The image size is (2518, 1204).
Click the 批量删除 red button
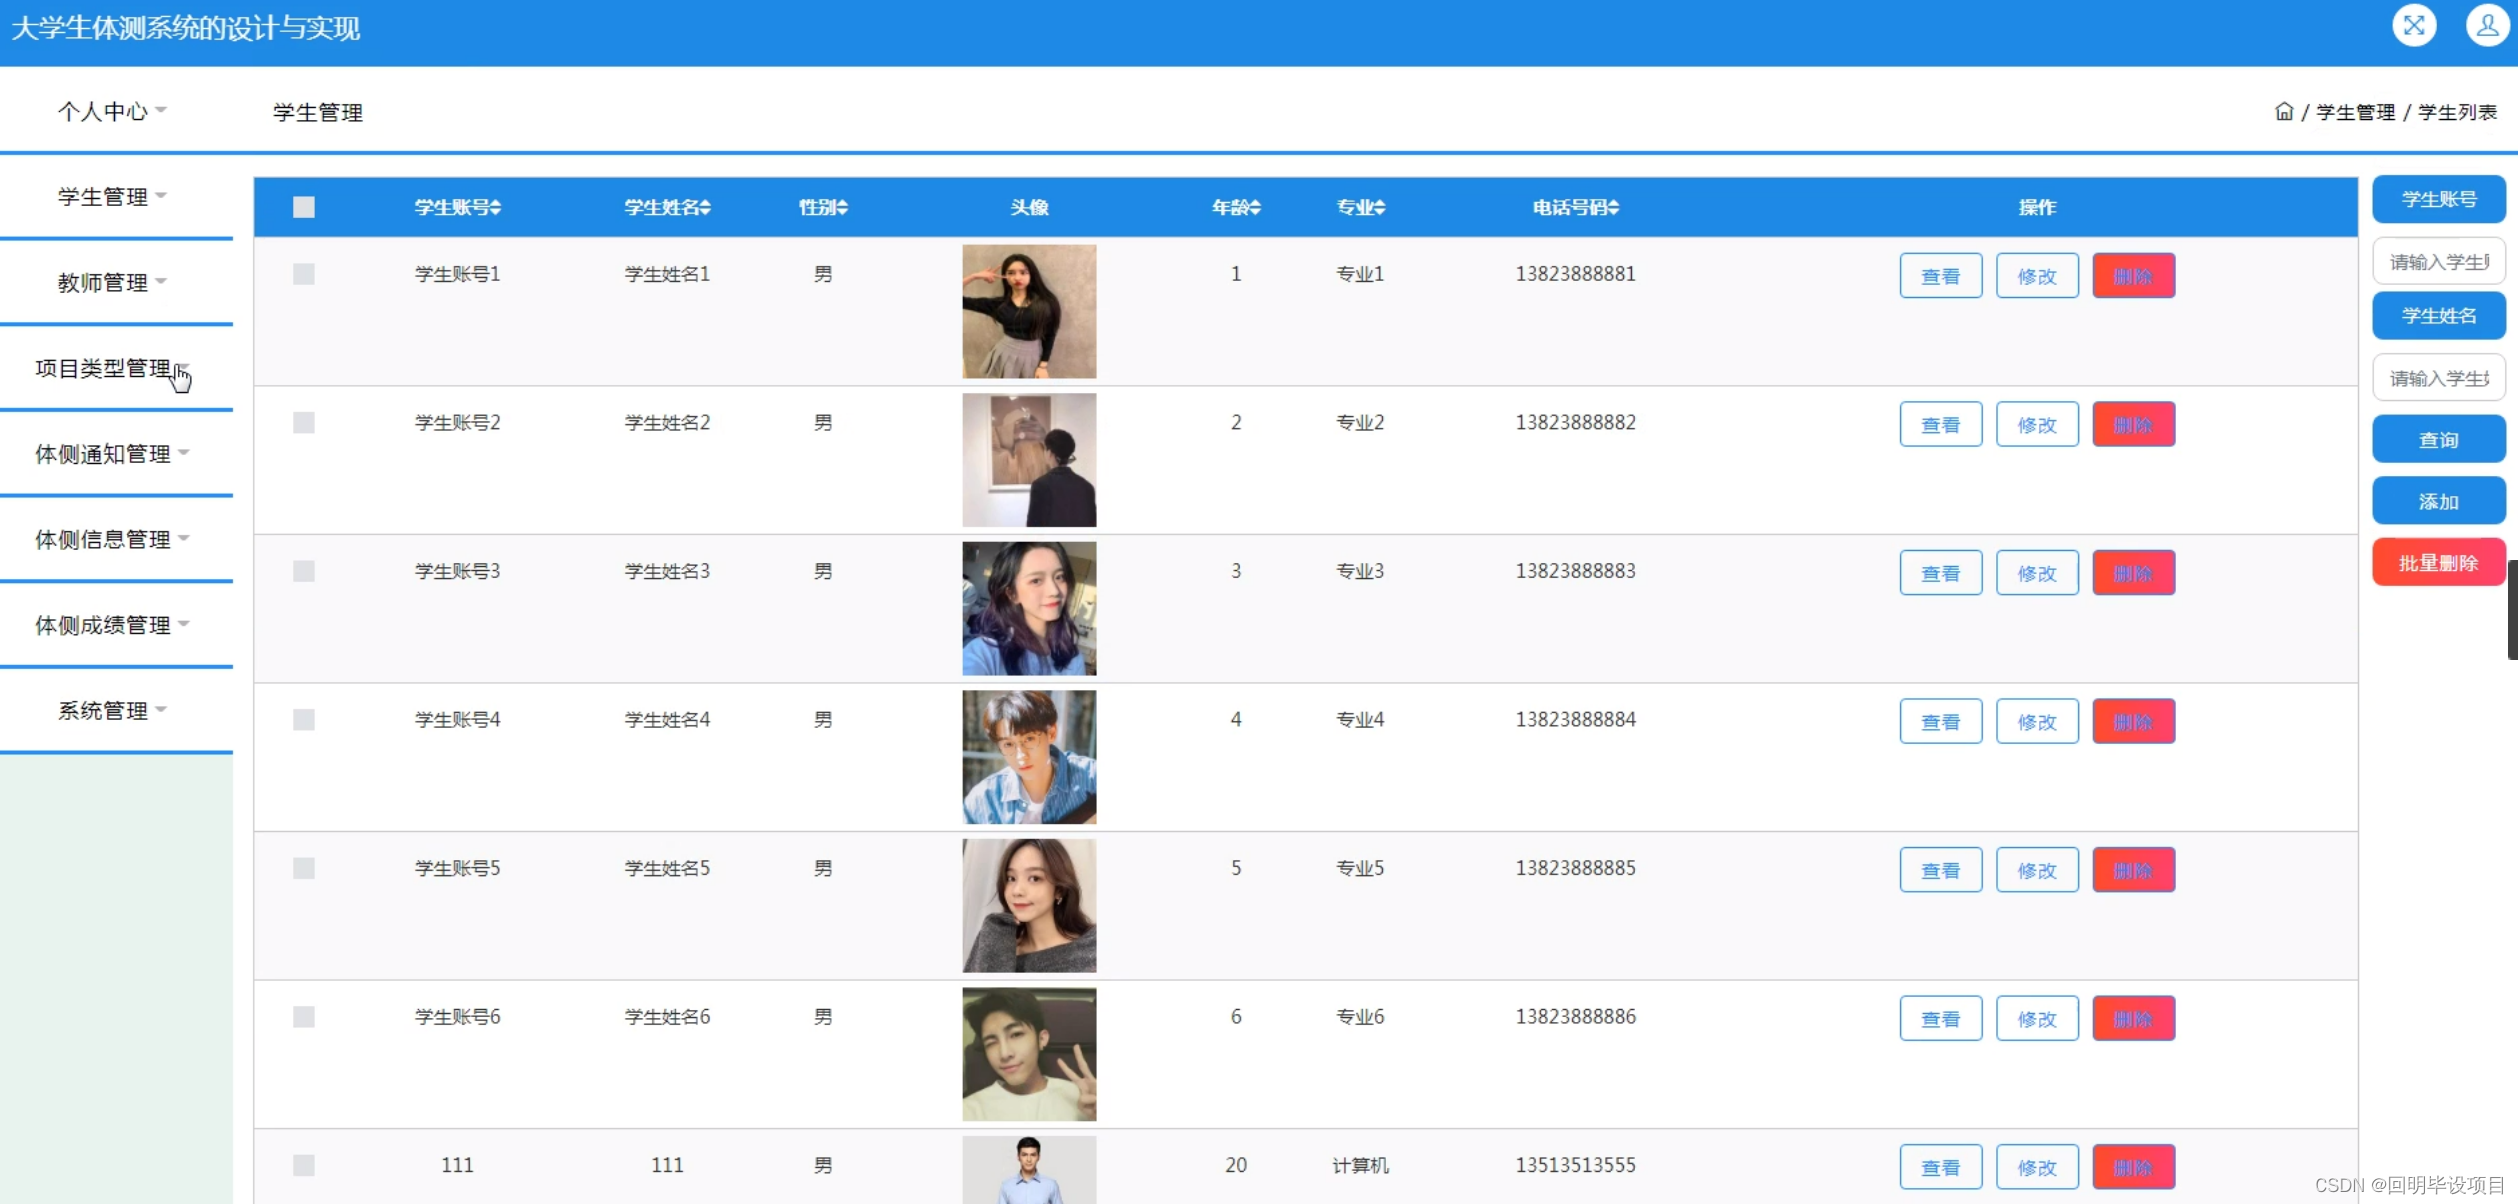click(x=2438, y=563)
